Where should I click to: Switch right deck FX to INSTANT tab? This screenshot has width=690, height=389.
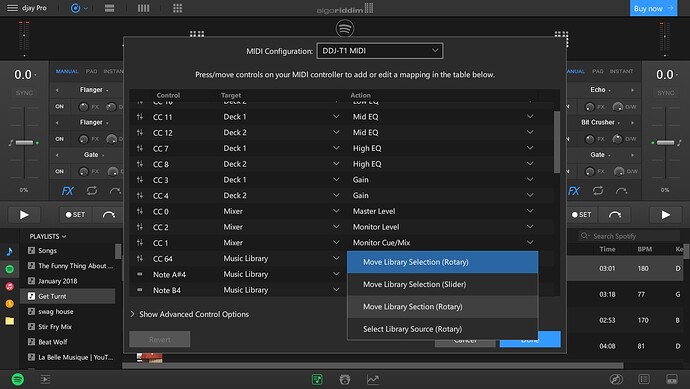click(x=621, y=71)
